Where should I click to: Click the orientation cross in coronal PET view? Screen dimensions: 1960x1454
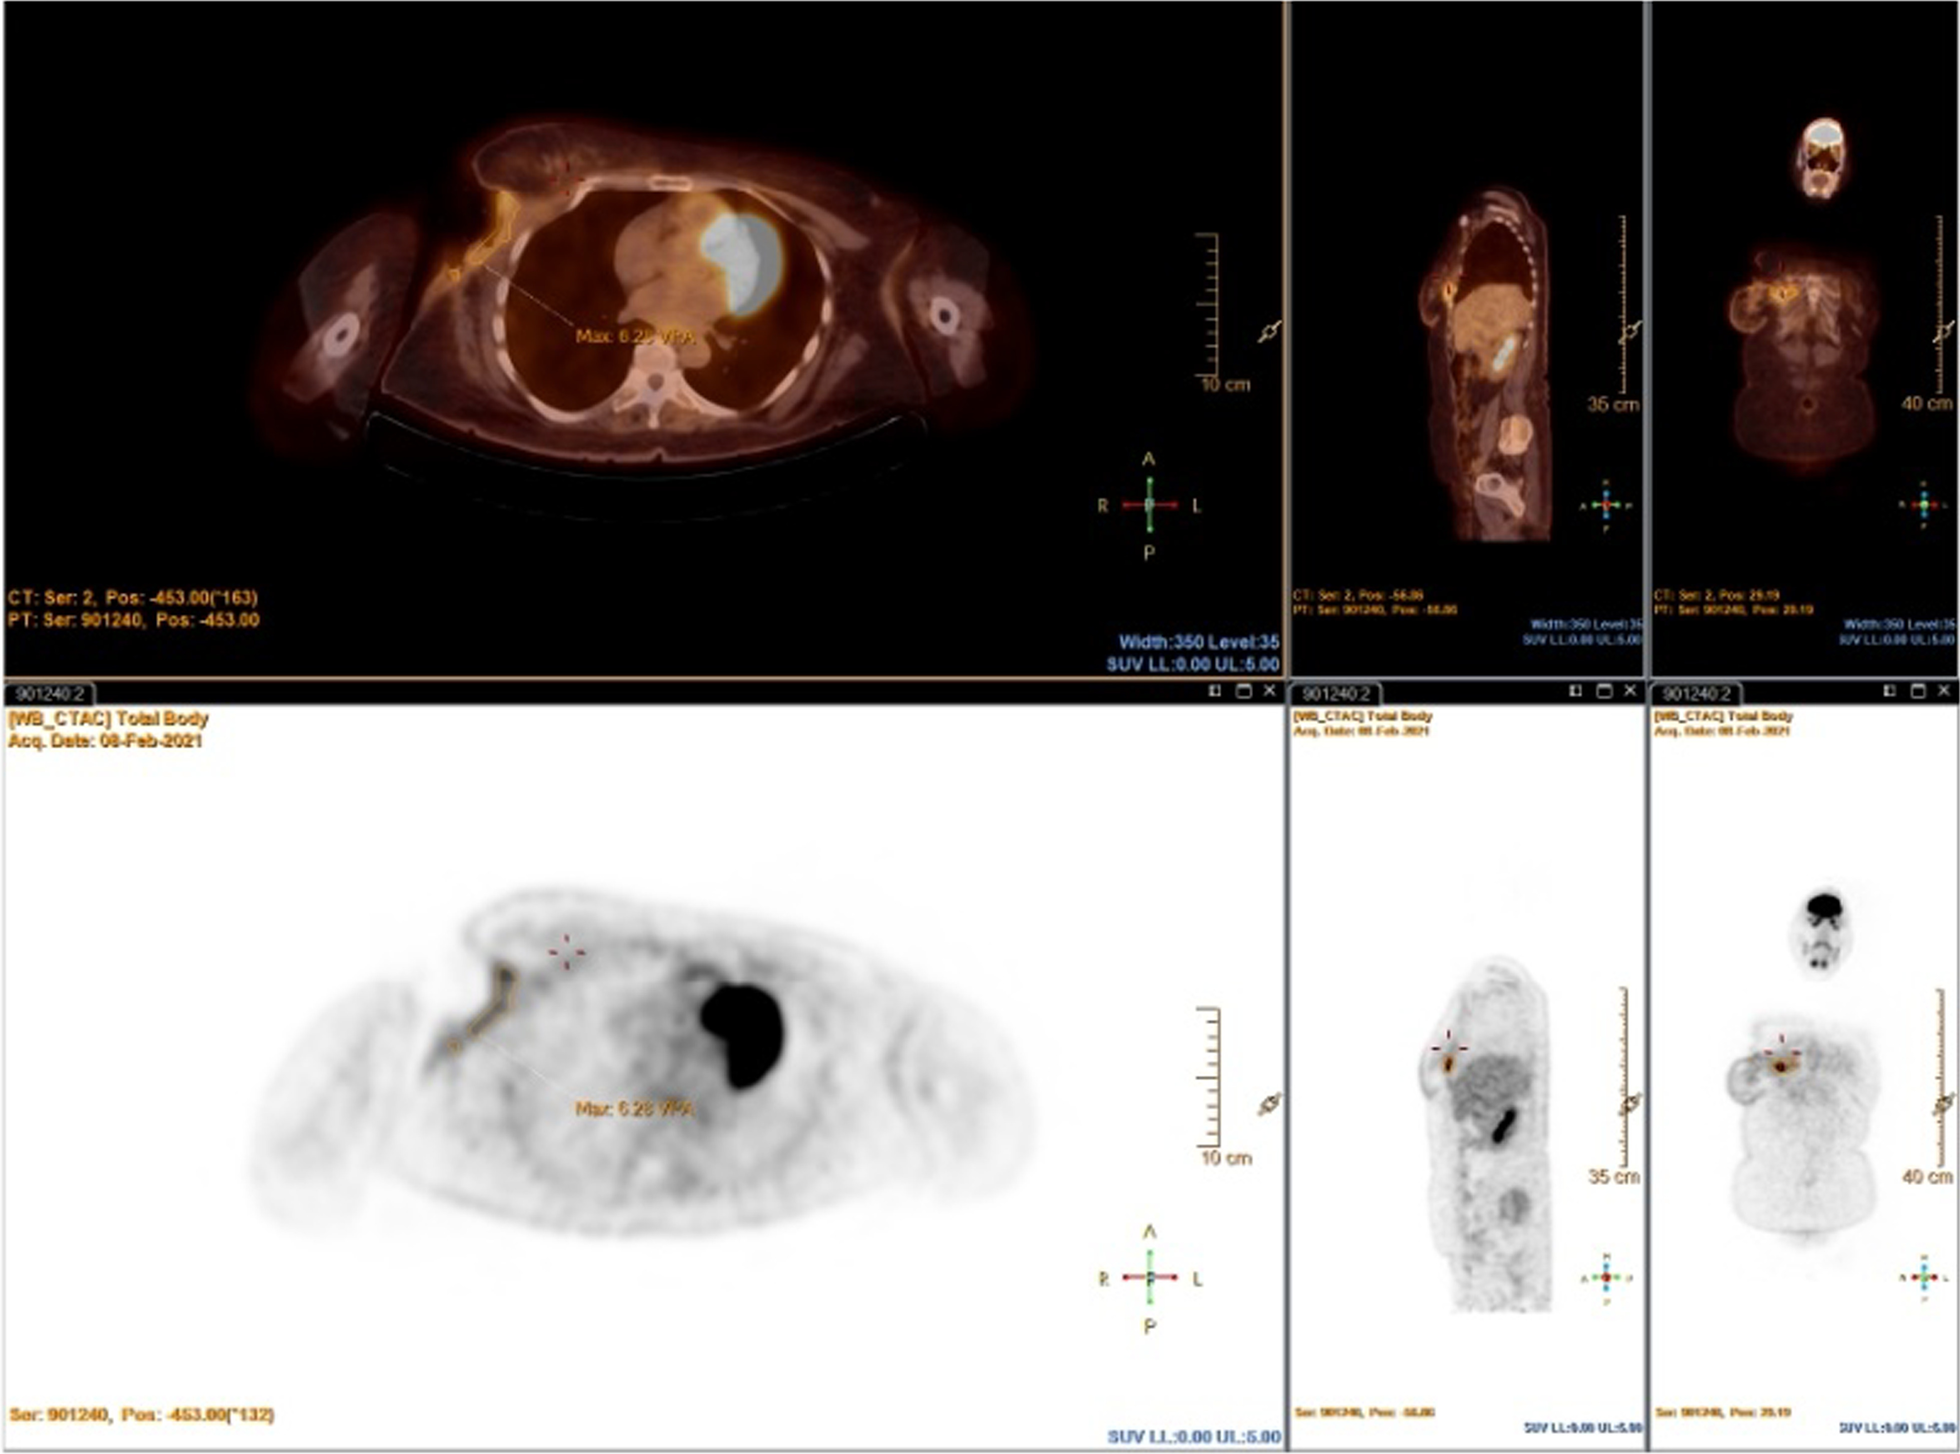click(x=1924, y=1278)
